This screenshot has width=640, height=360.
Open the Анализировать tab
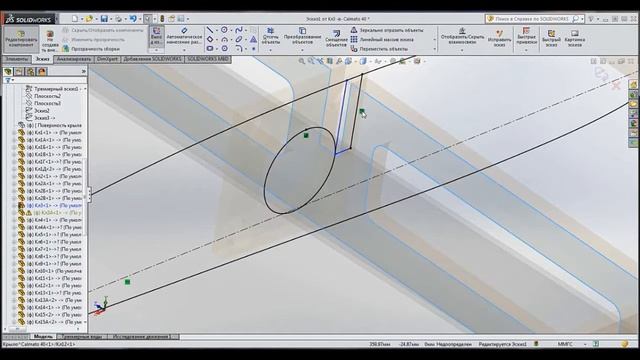(x=74, y=59)
